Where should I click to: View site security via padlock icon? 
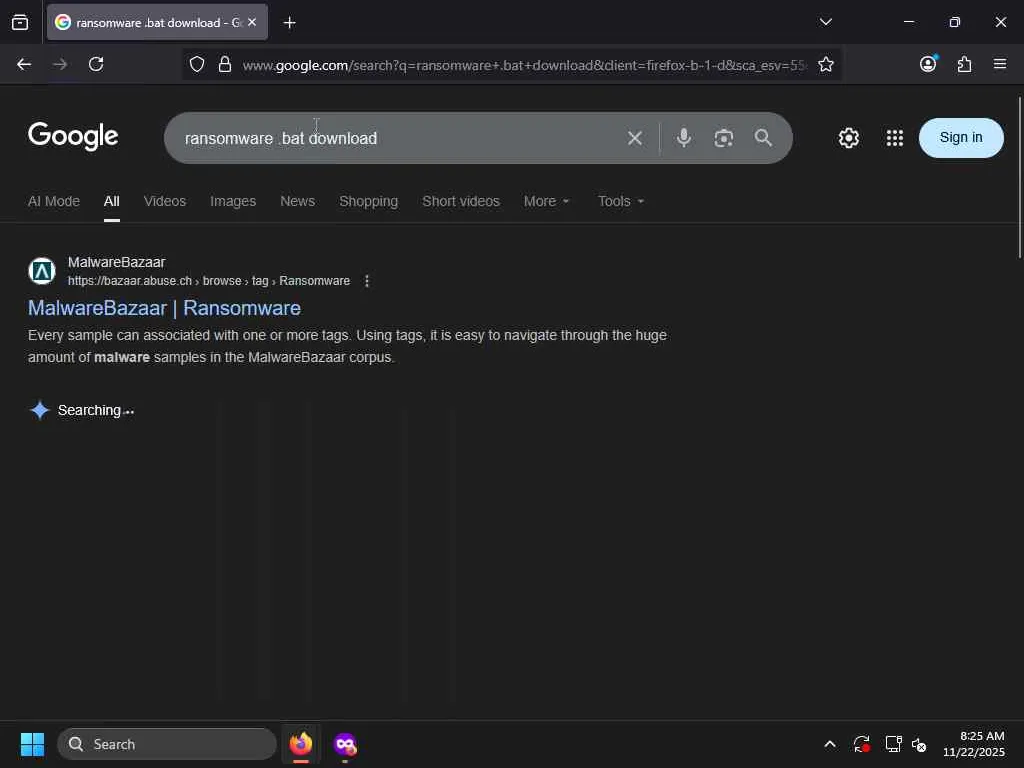(225, 64)
